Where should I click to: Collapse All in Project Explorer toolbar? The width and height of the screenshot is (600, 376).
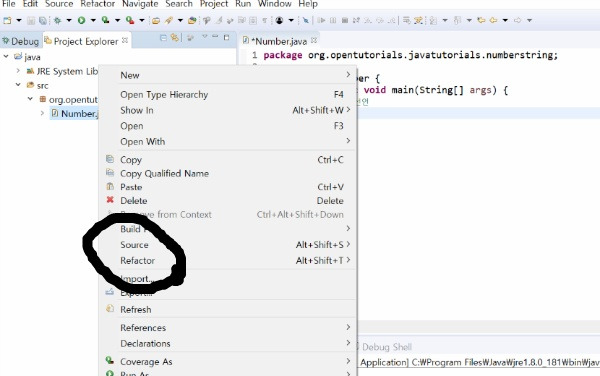163,37
